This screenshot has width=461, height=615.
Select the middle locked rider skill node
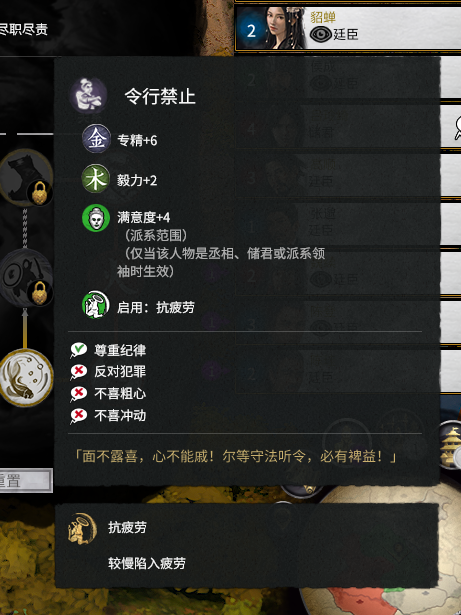pos(26,278)
